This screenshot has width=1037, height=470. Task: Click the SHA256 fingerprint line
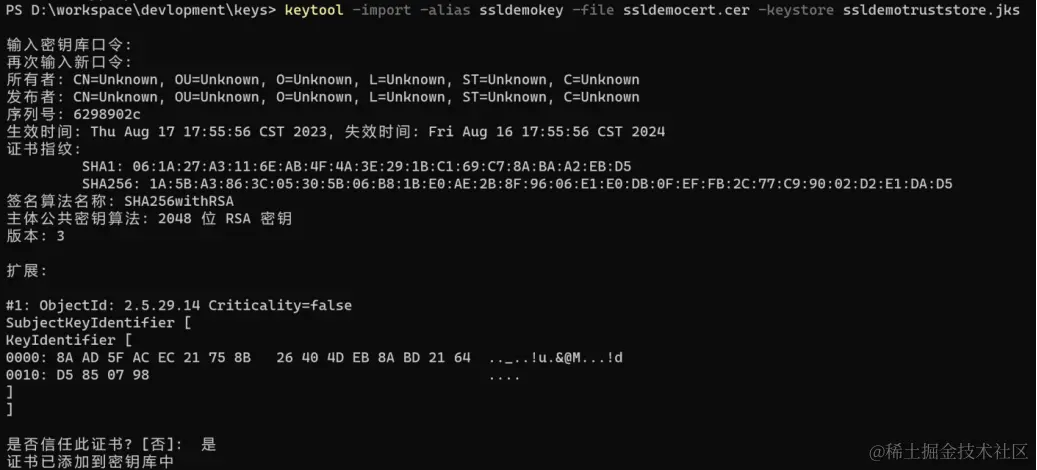[x=517, y=184]
